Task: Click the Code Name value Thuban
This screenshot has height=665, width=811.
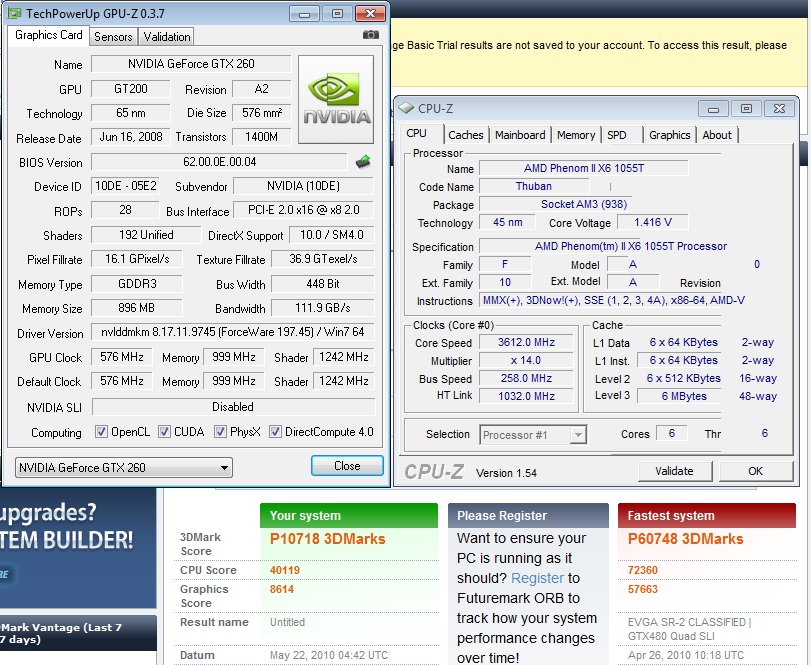Action: click(x=534, y=186)
